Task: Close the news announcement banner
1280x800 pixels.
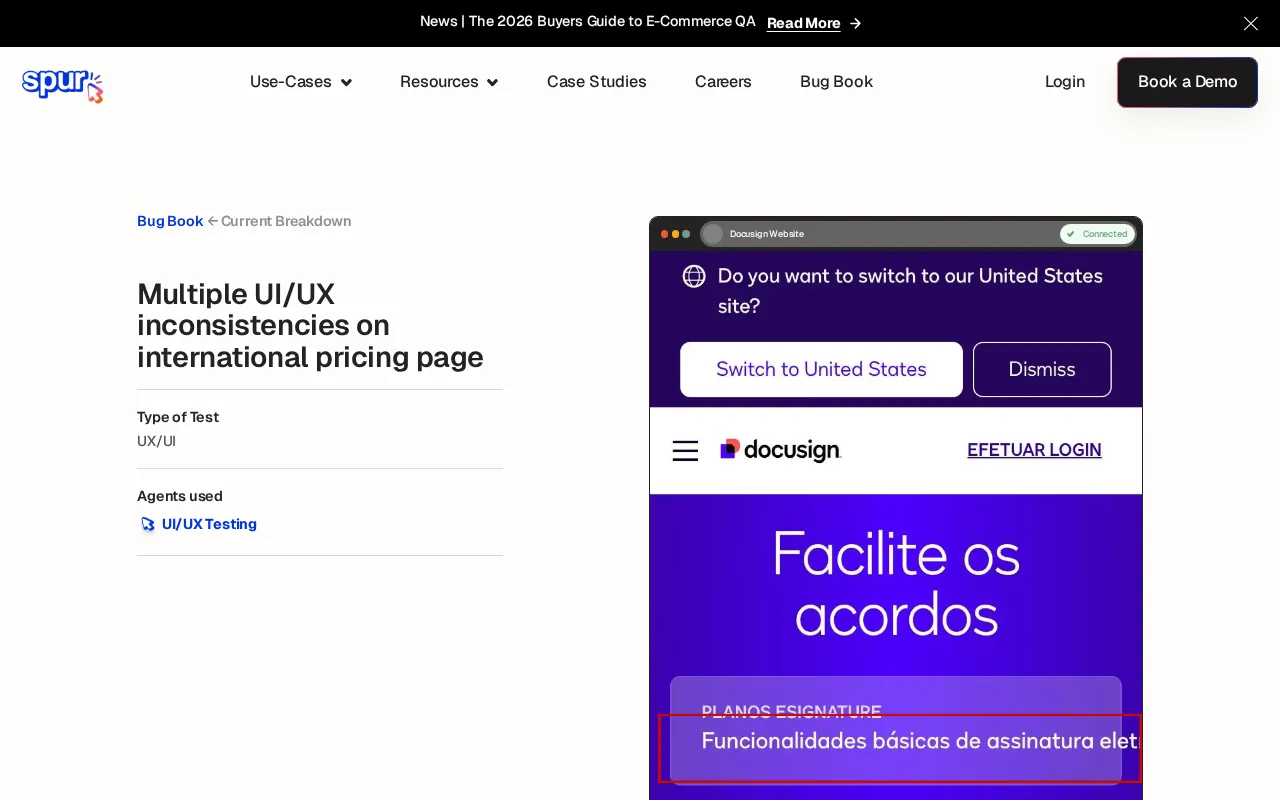Action: tap(1251, 23)
